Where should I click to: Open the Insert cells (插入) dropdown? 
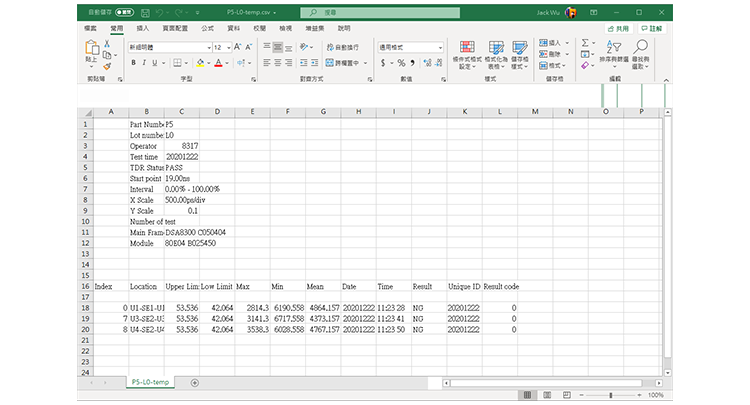pyautogui.click(x=554, y=43)
